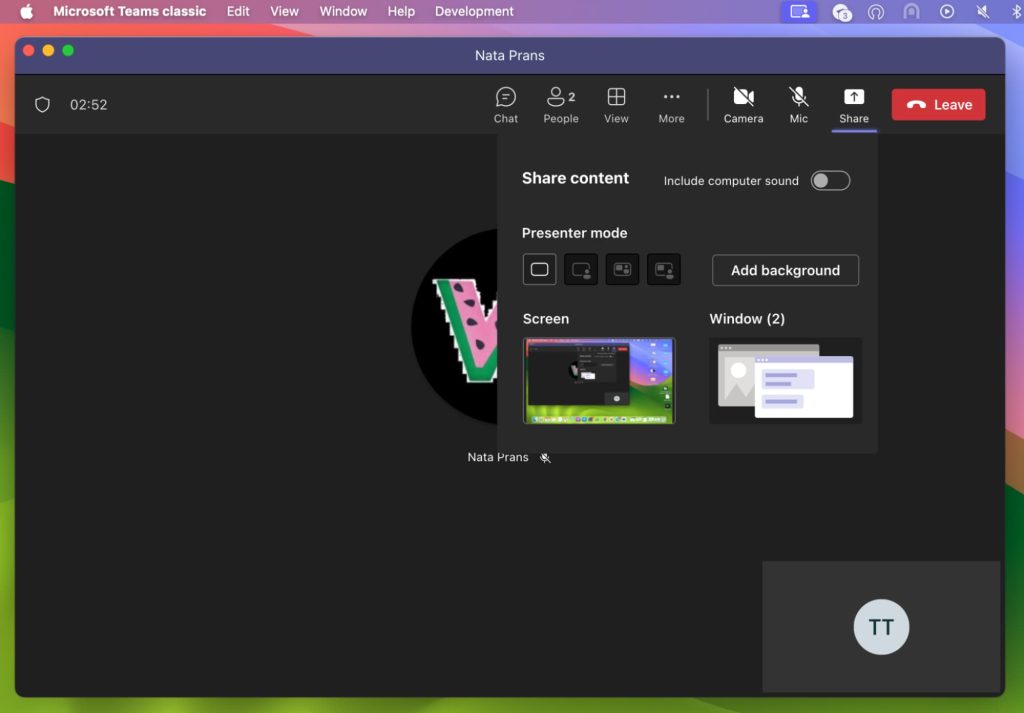
Task: Open the Help menu
Action: point(401,11)
